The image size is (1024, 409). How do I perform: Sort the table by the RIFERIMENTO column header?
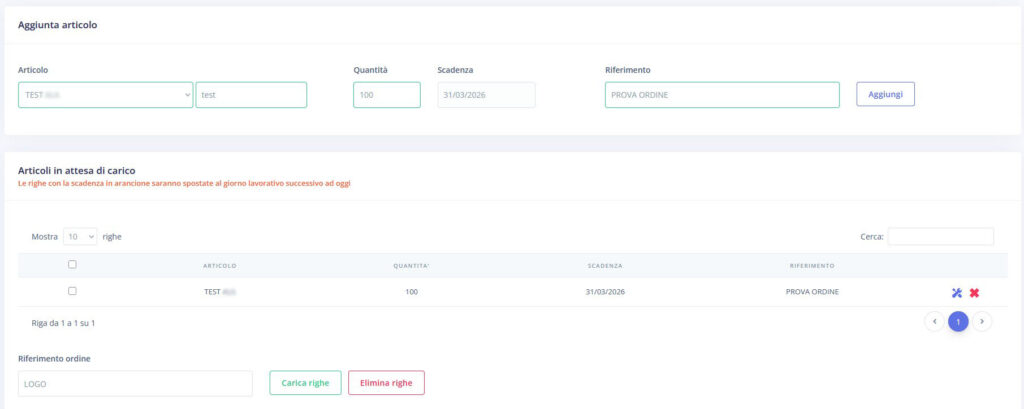(x=812, y=266)
